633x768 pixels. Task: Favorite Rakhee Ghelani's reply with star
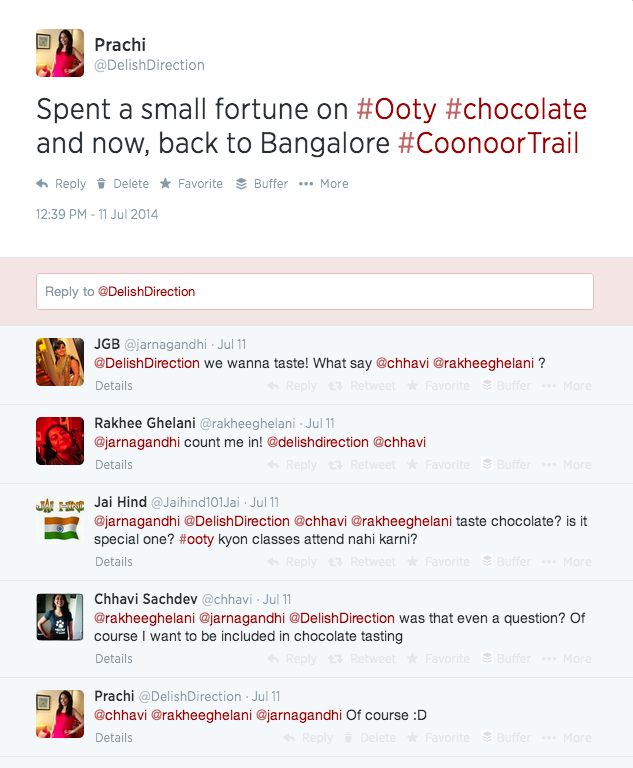click(415, 465)
